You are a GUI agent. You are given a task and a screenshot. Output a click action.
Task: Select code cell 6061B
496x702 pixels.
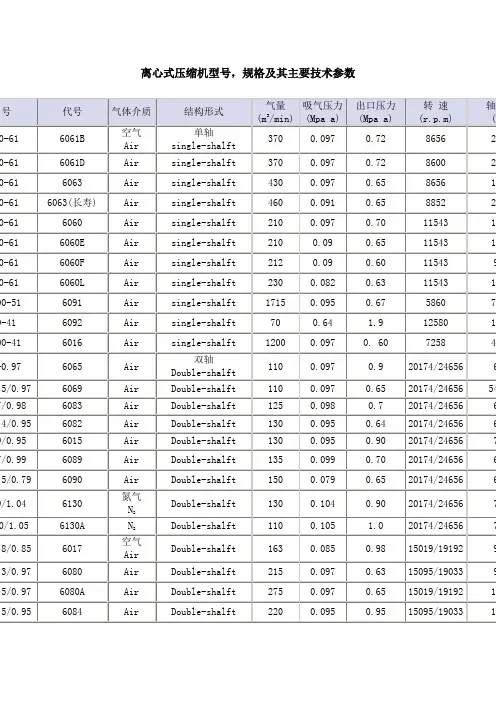pos(73,139)
